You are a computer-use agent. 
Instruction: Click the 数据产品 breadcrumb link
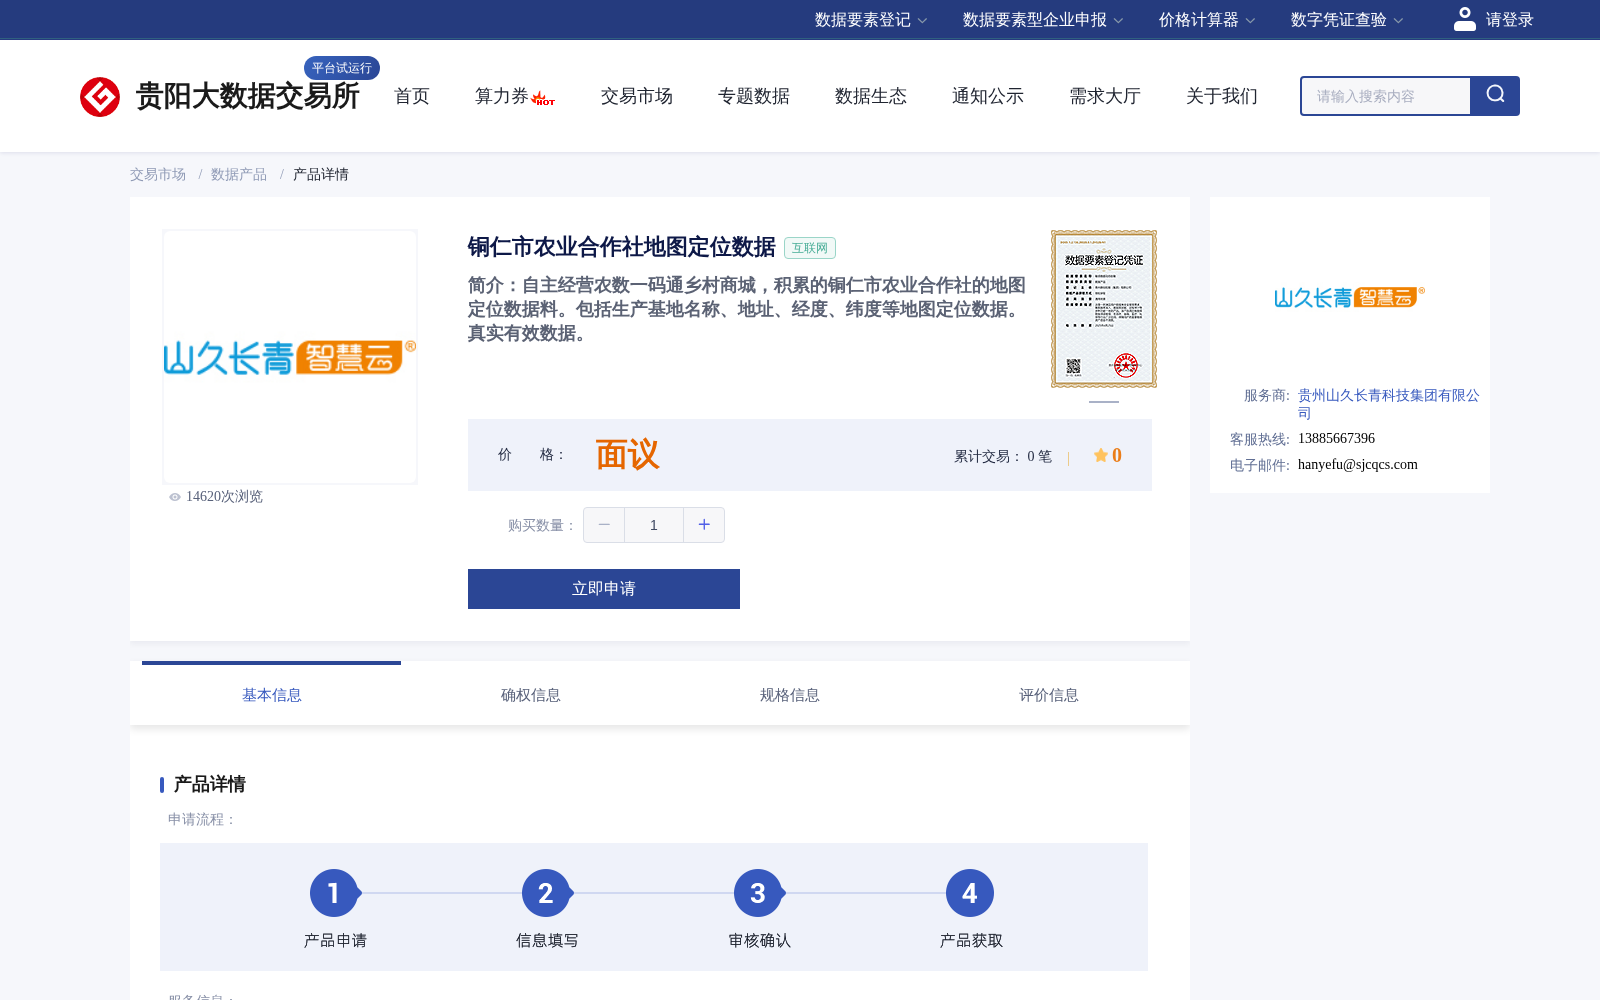[x=239, y=174]
